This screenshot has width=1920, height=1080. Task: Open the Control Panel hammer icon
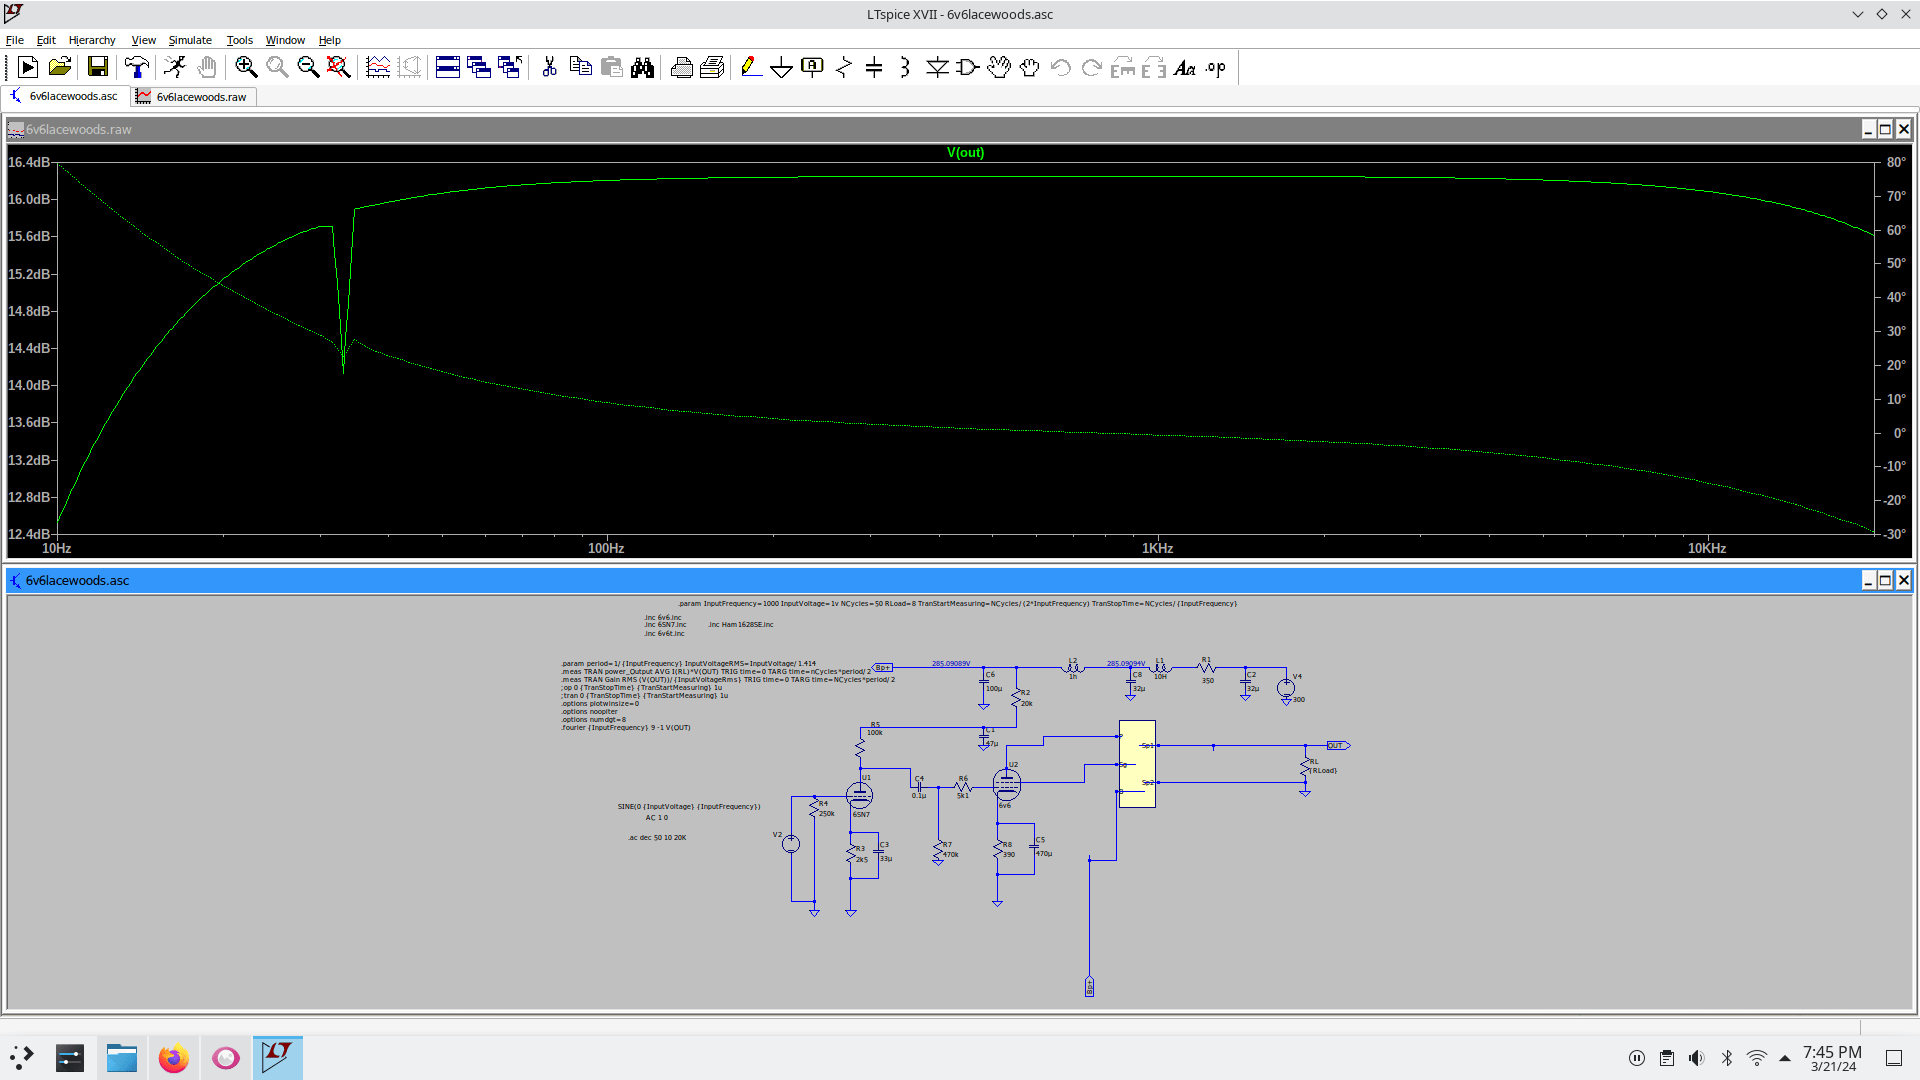point(136,67)
